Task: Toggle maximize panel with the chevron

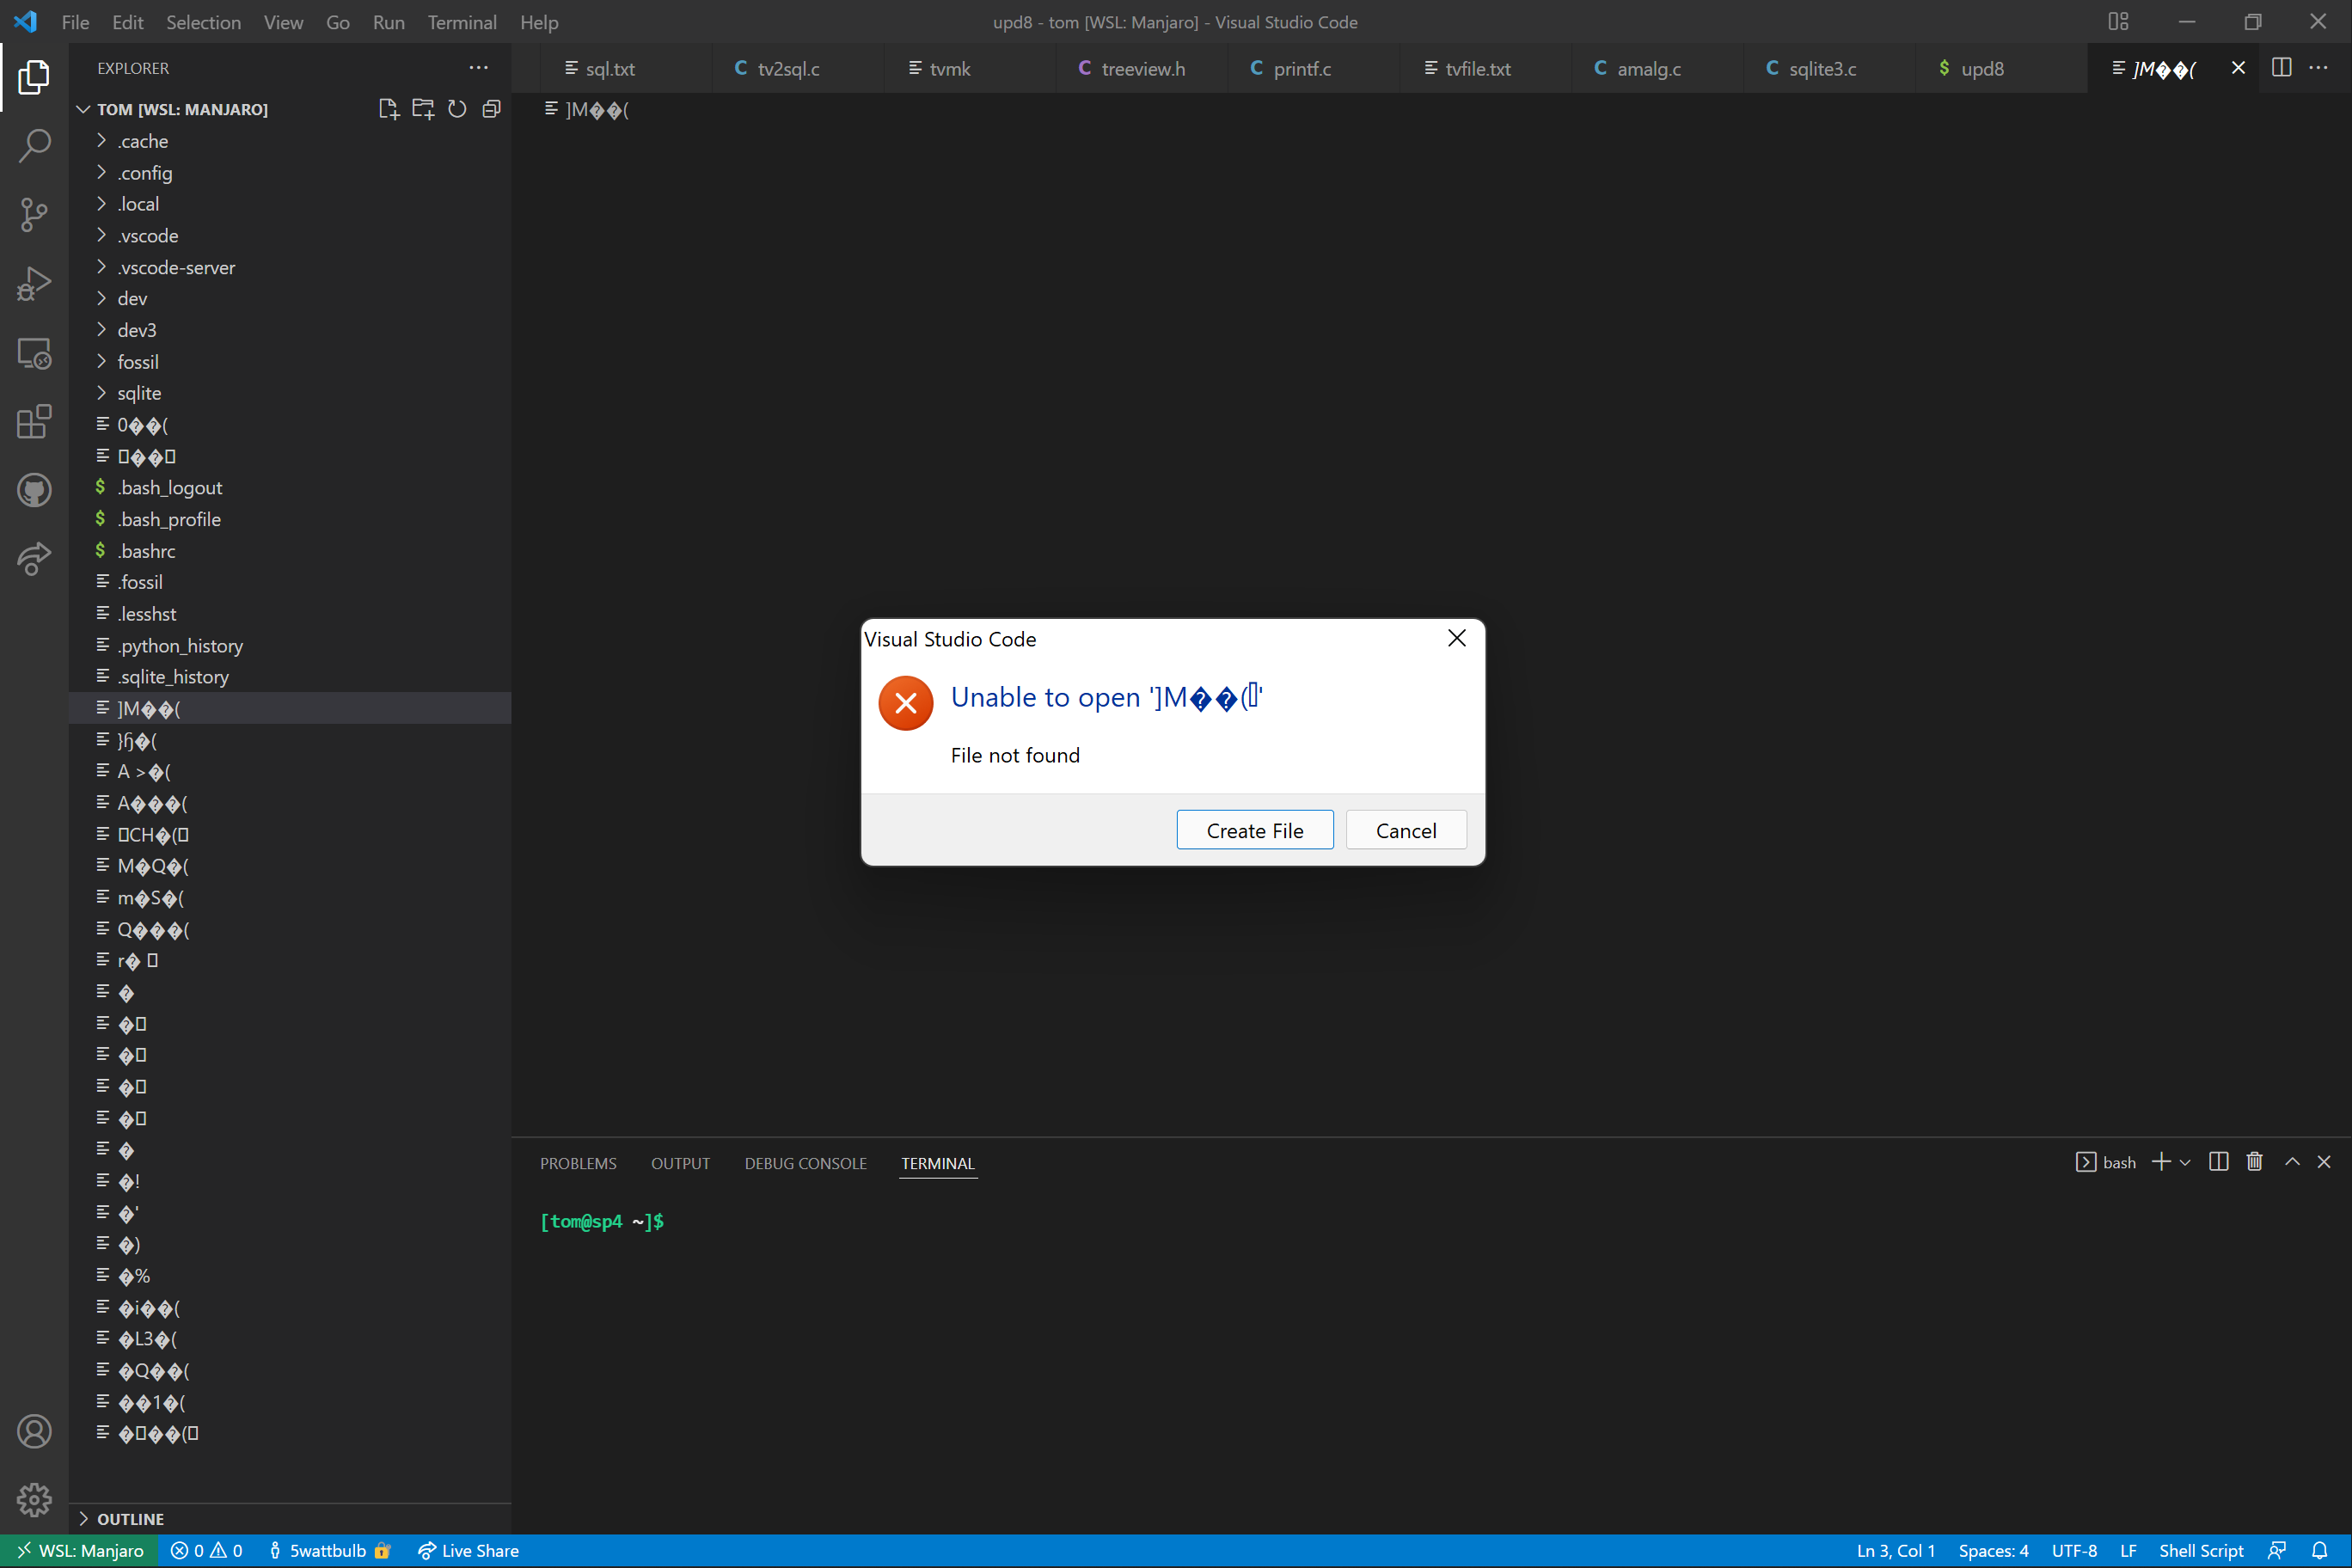Action: [2291, 1161]
